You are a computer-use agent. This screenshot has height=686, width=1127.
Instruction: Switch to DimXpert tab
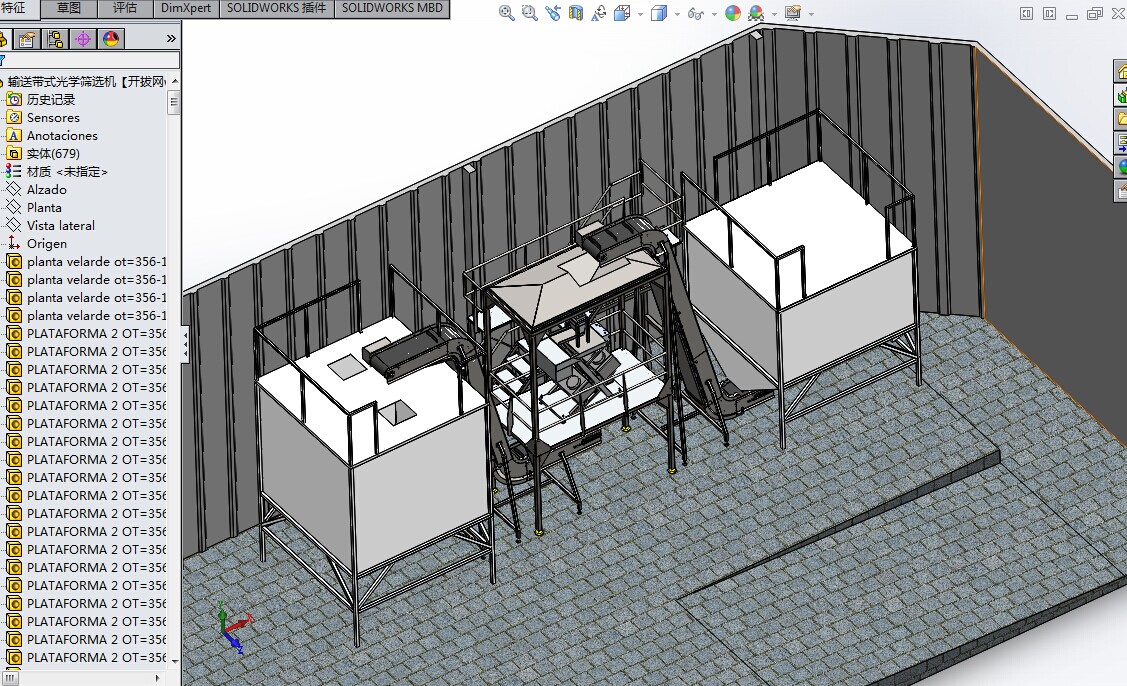(186, 8)
